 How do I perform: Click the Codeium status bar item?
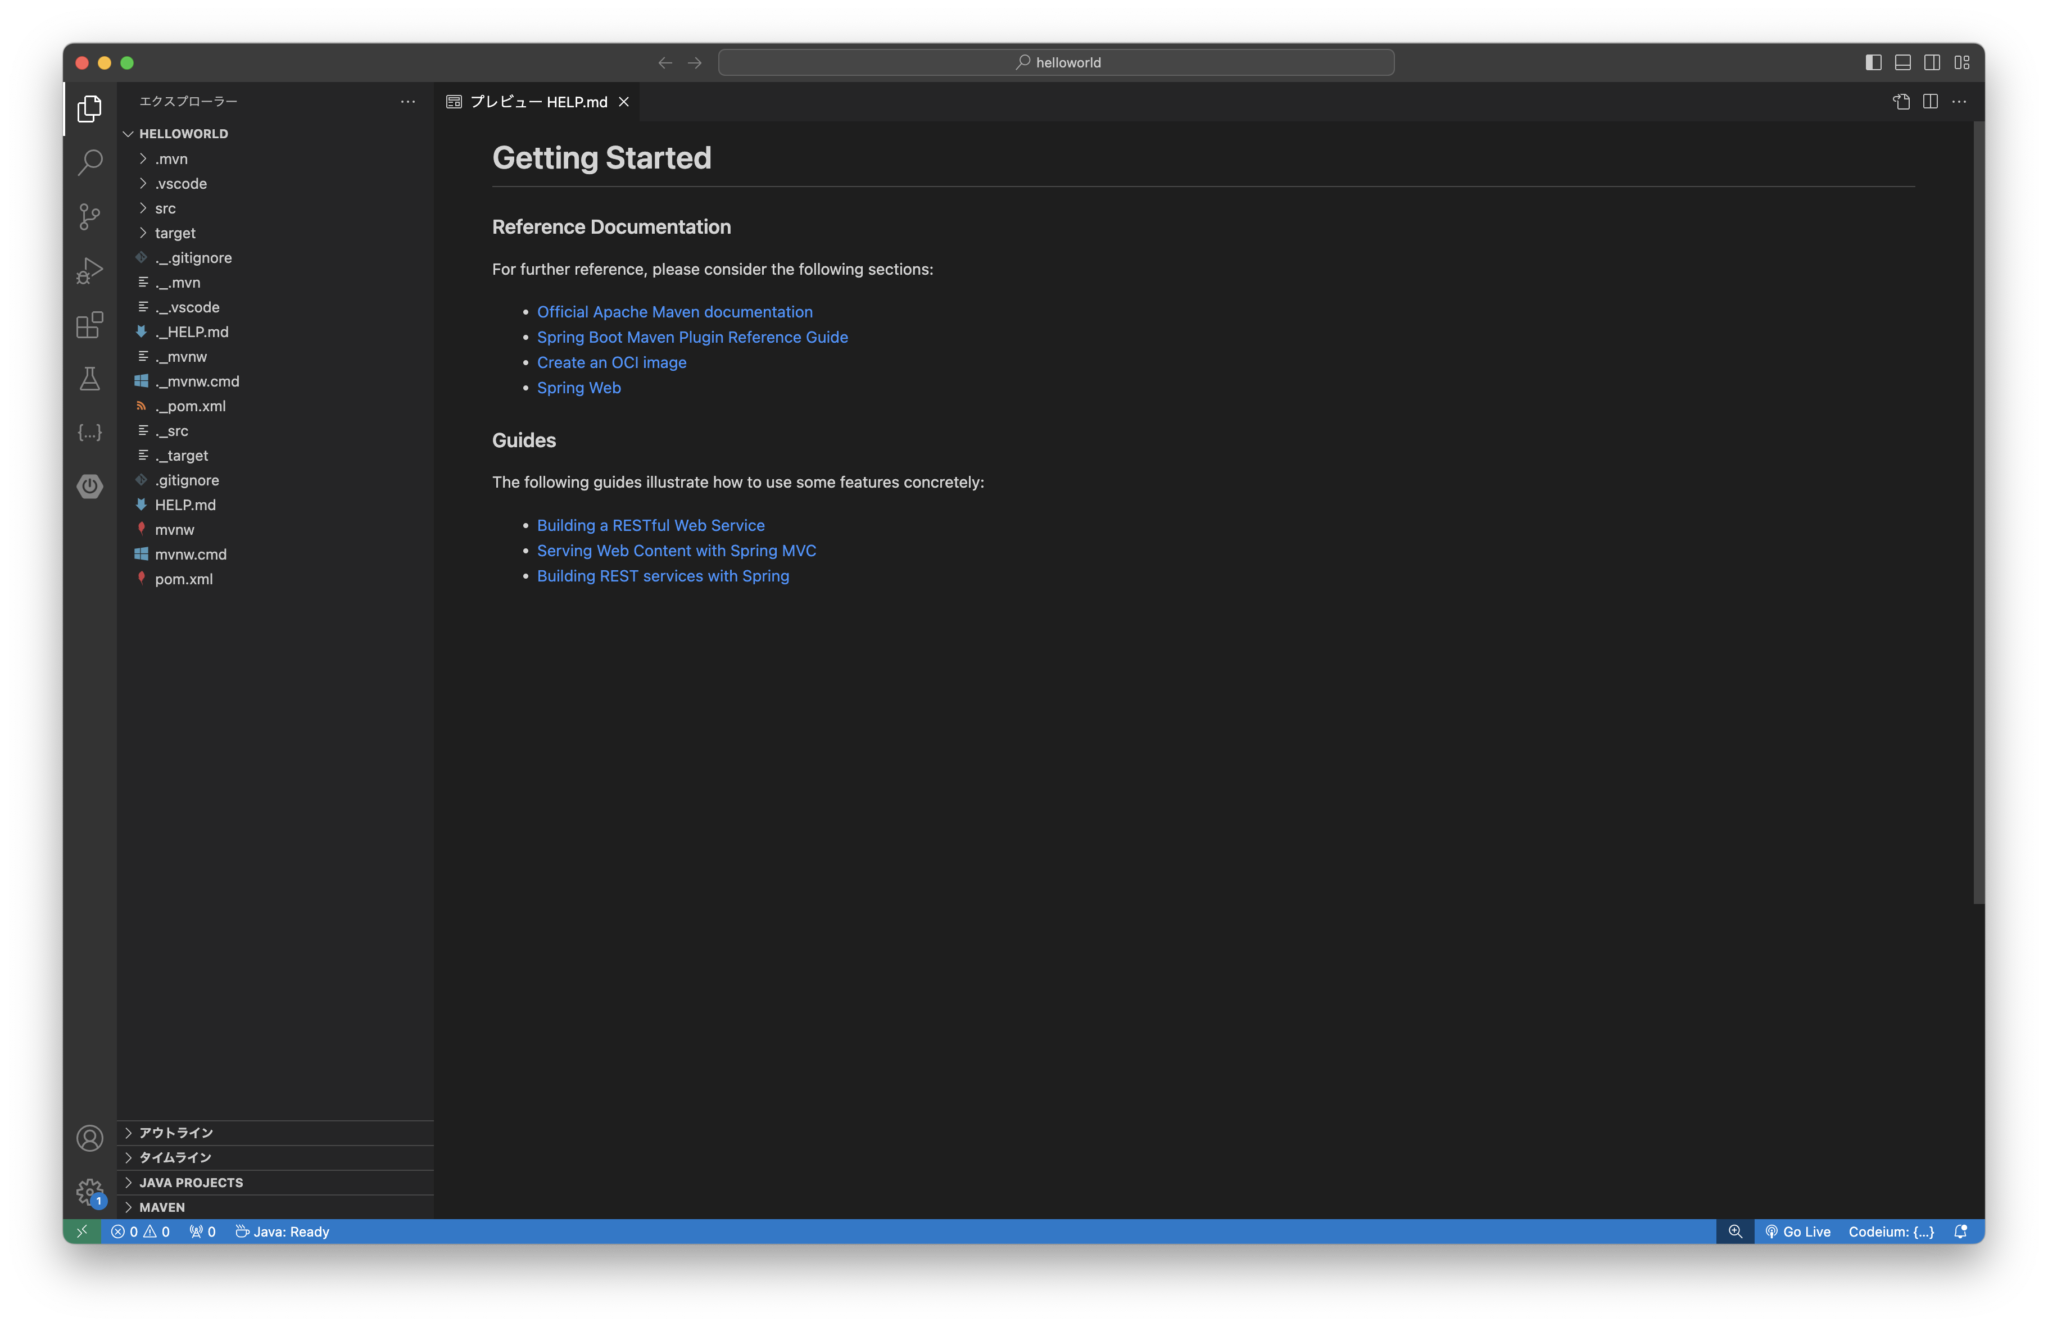coord(1893,1231)
